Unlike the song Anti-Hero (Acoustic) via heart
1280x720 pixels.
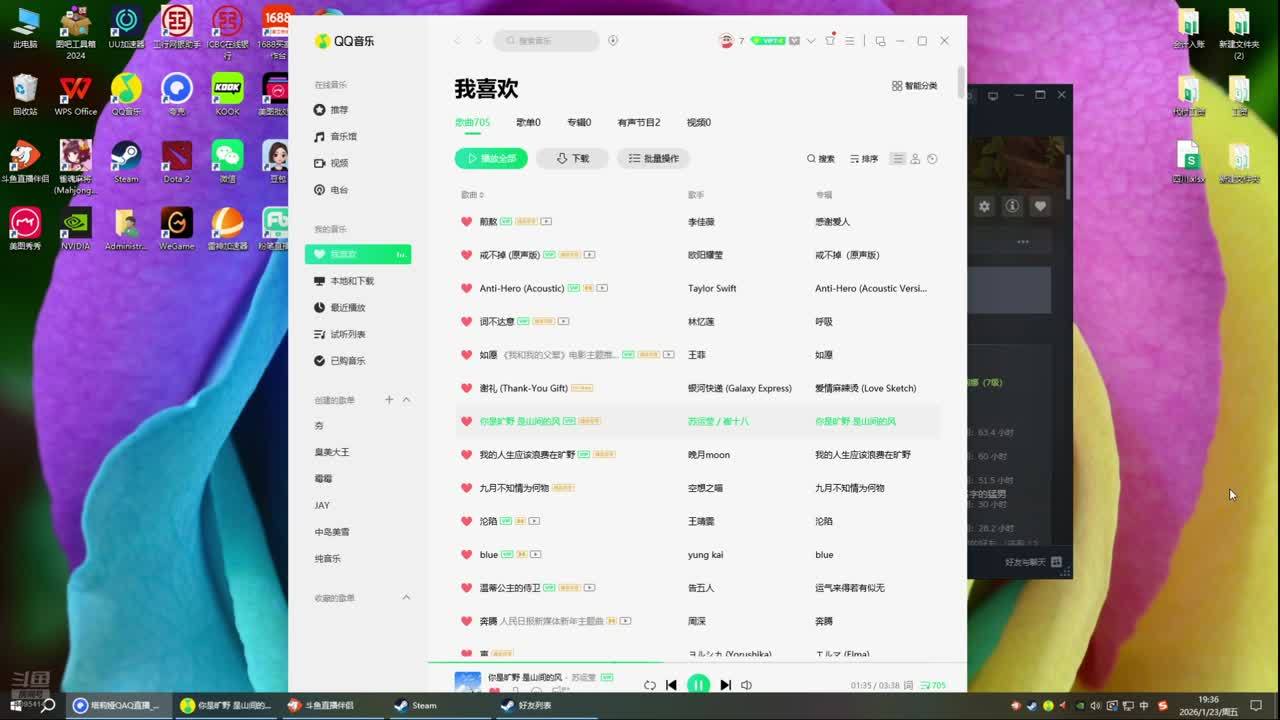(x=466, y=288)
